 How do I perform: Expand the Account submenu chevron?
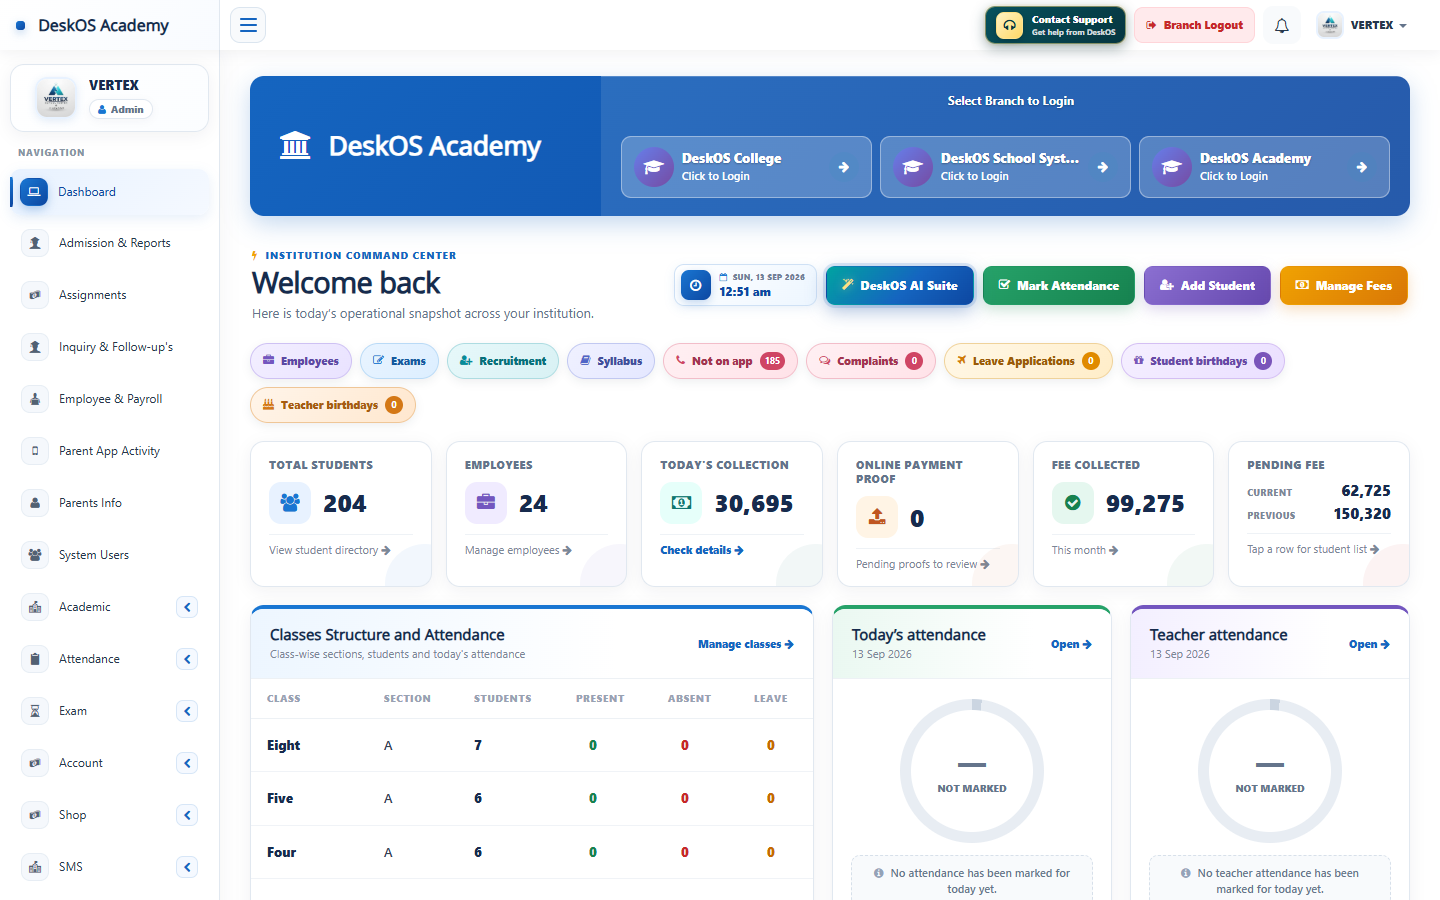[187, 763]
